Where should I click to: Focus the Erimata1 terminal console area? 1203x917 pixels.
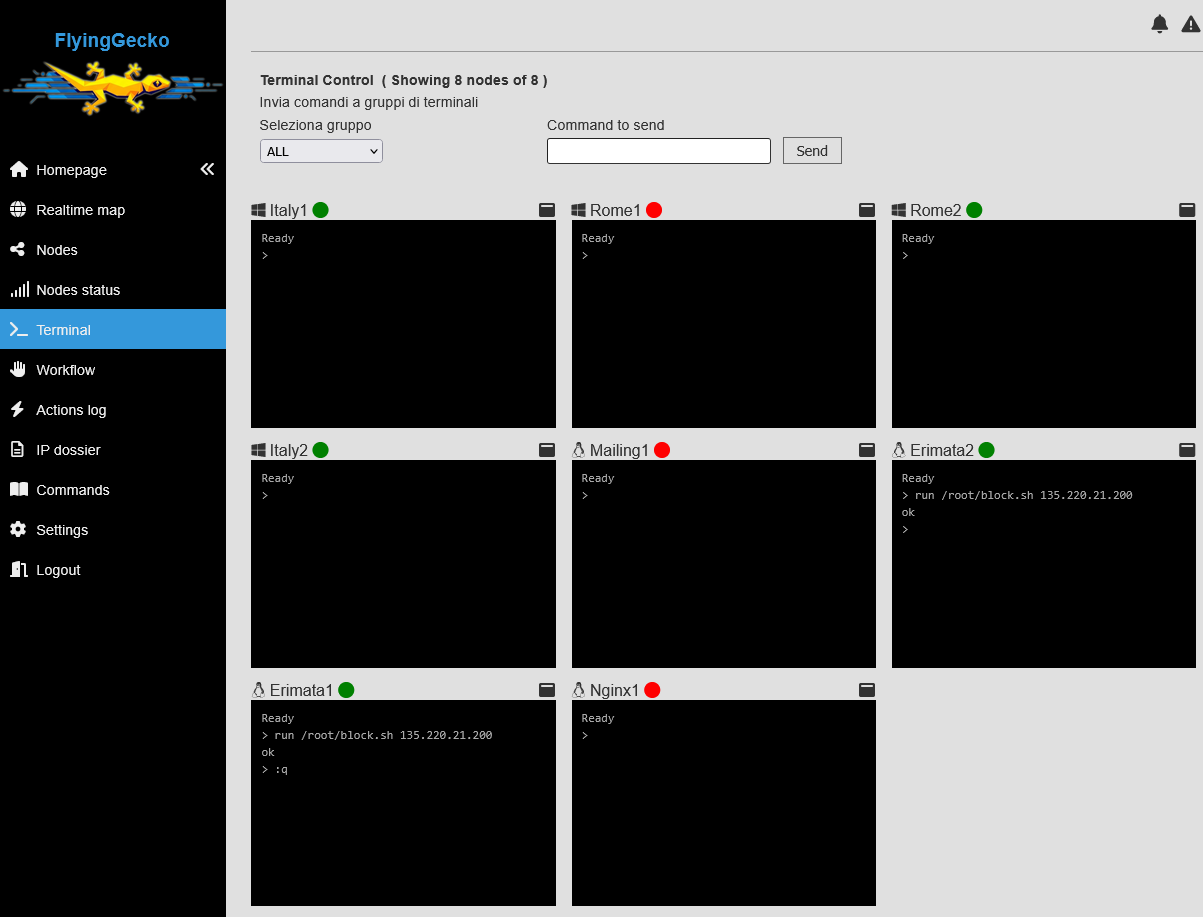[403, 820]
